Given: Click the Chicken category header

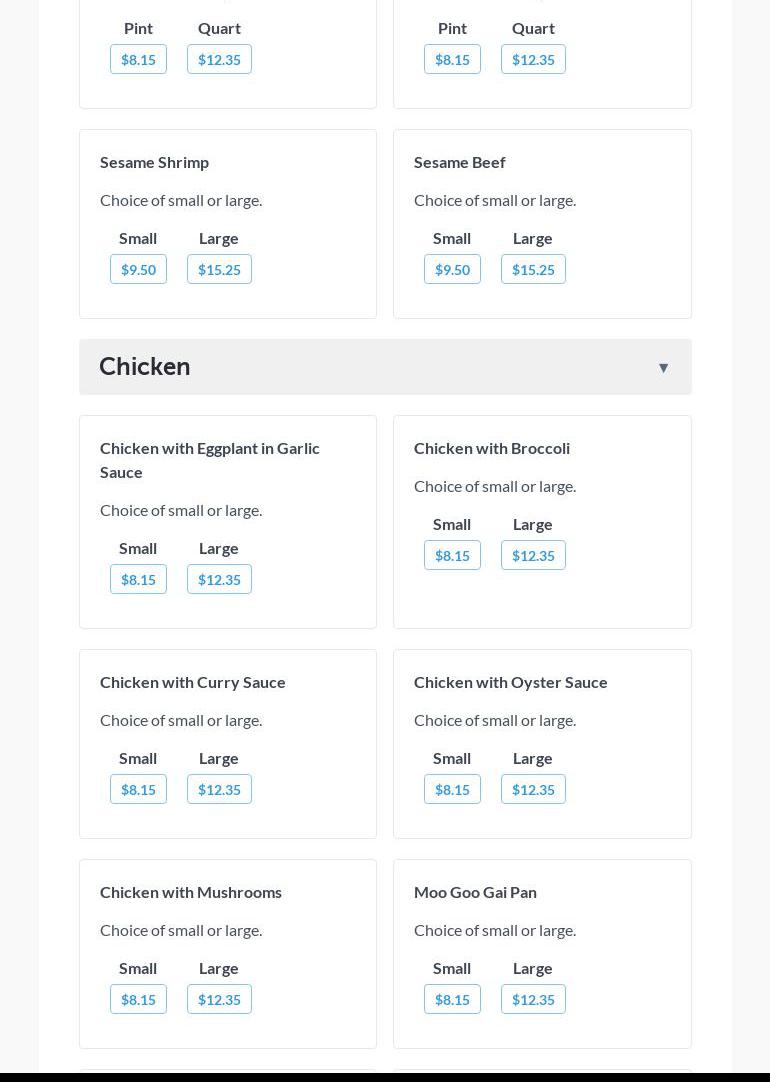Looking at the screenshot, I should tap(145, 366).
